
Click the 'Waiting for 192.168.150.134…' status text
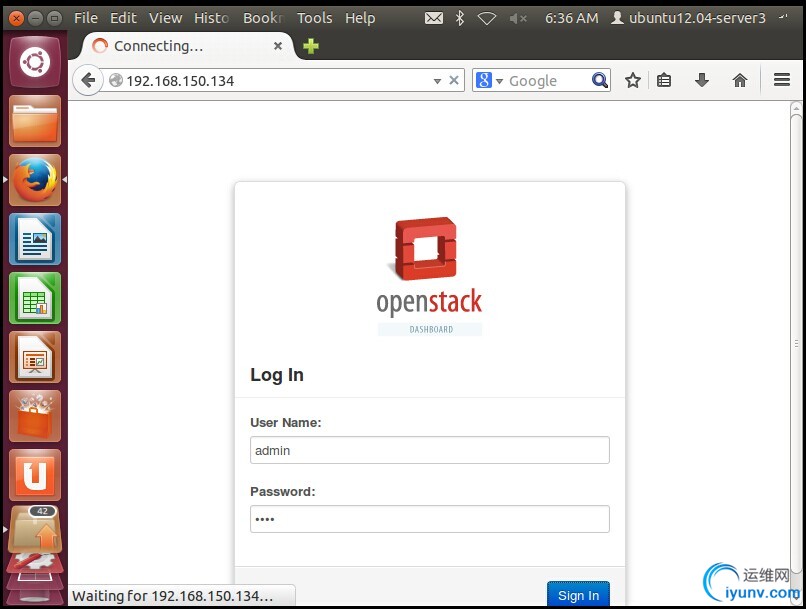pyautogui.click(x=173, y=596)
